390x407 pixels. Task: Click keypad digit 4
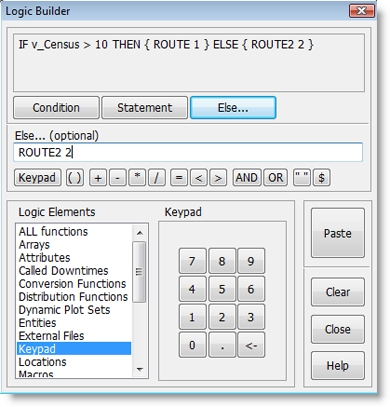pyautogui.click(x=192, y=289)
